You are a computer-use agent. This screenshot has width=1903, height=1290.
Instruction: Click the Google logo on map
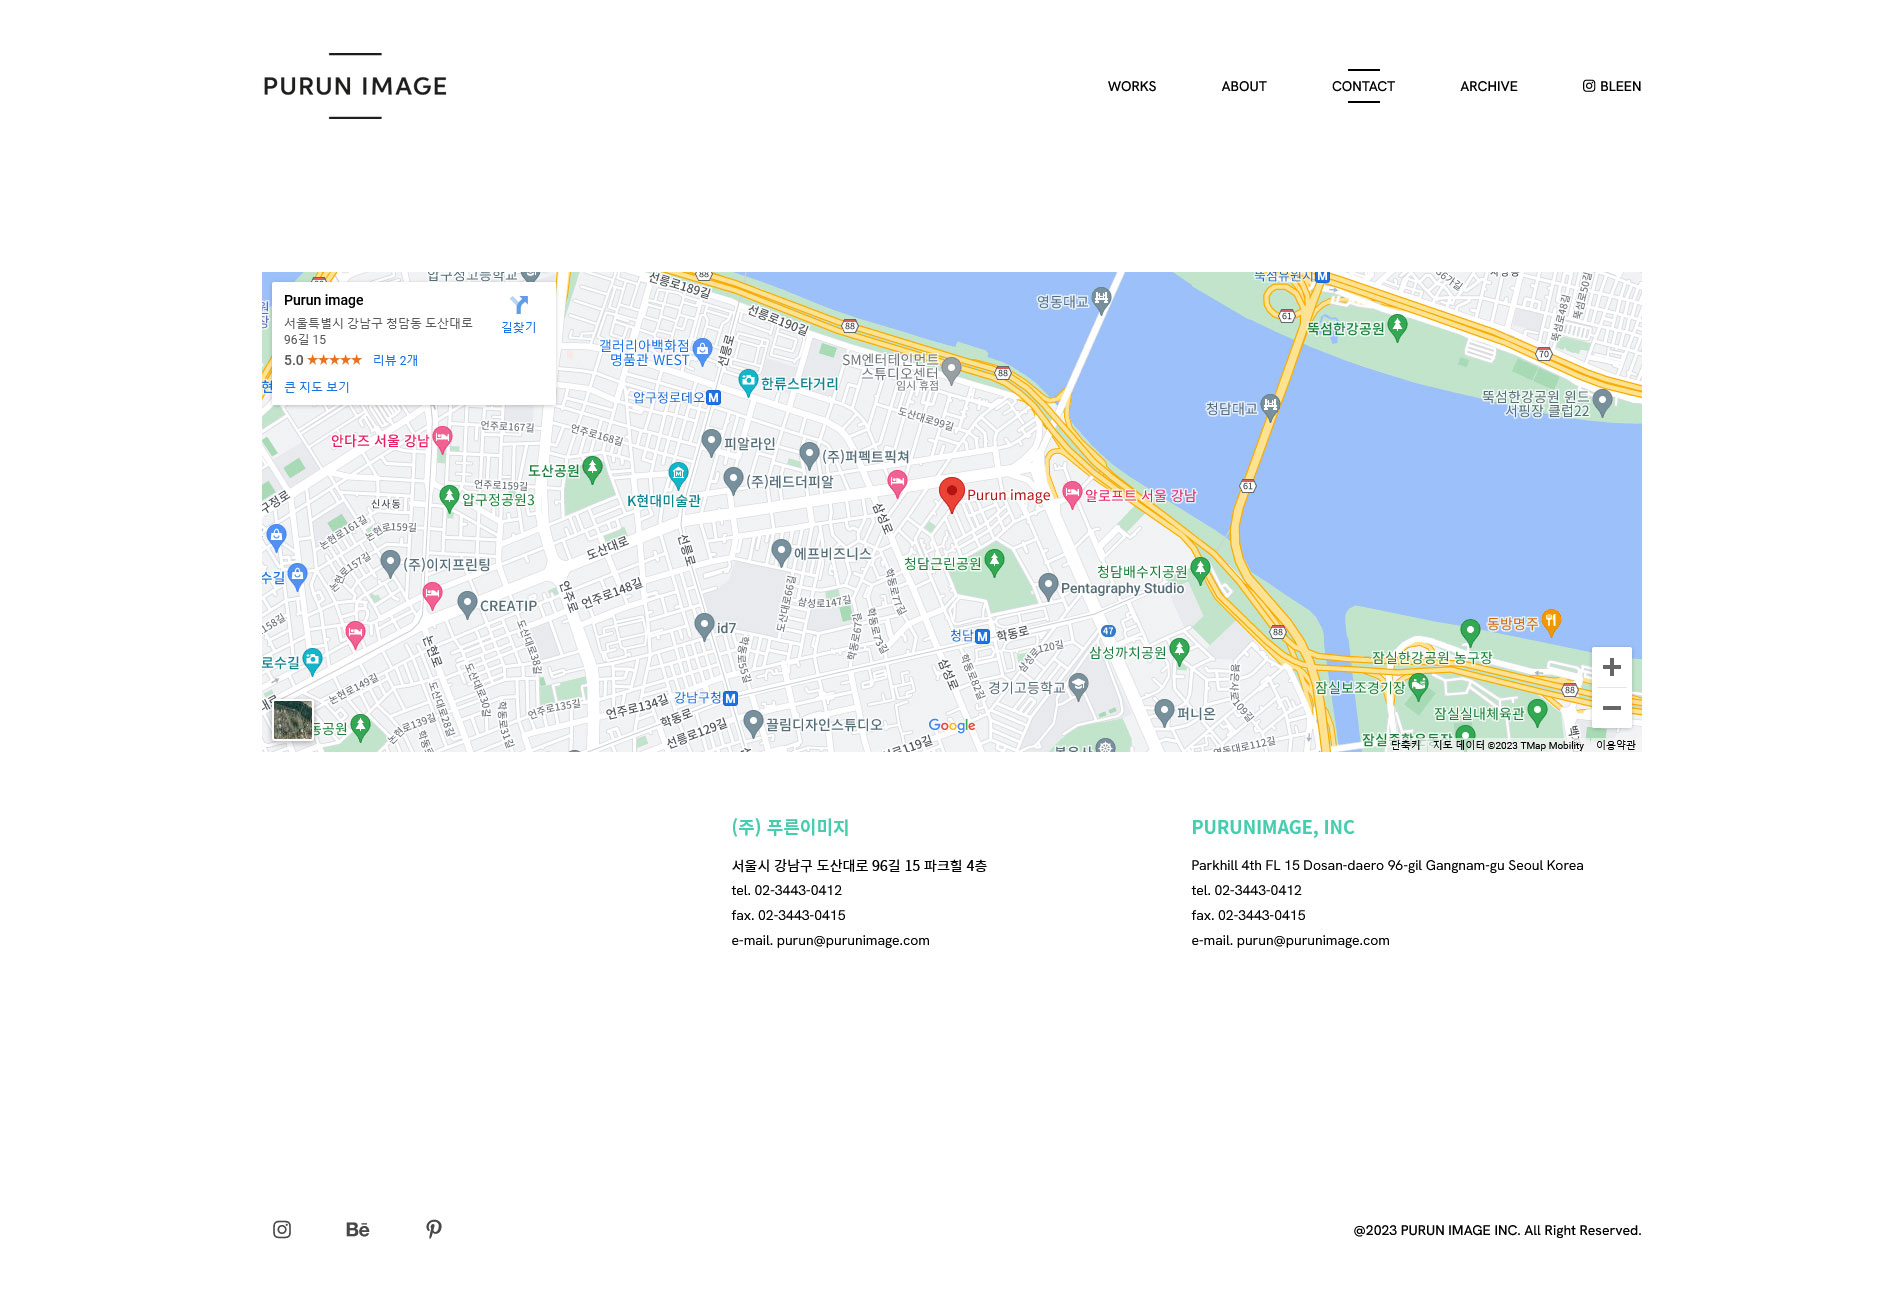coord(951,725)
